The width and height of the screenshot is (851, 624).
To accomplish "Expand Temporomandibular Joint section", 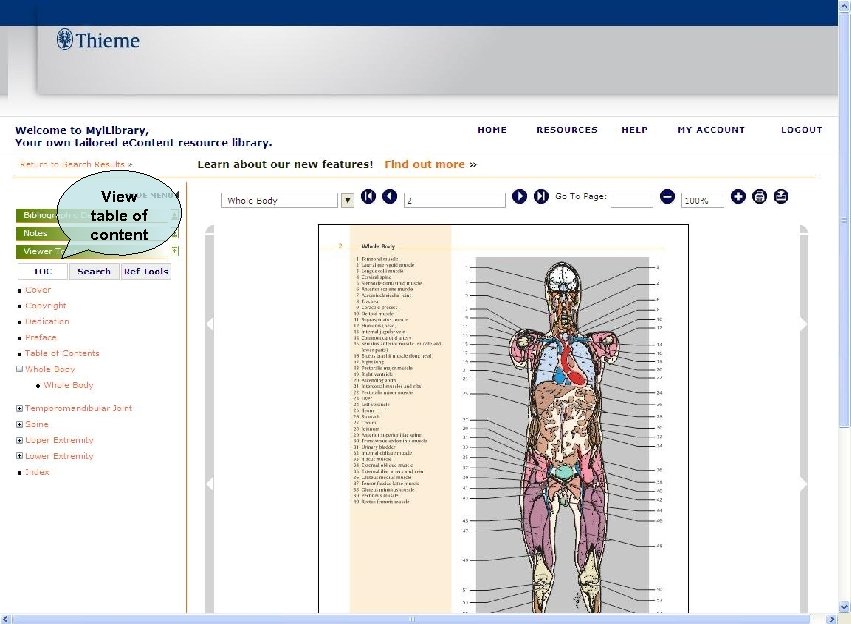I will point(20,408).
